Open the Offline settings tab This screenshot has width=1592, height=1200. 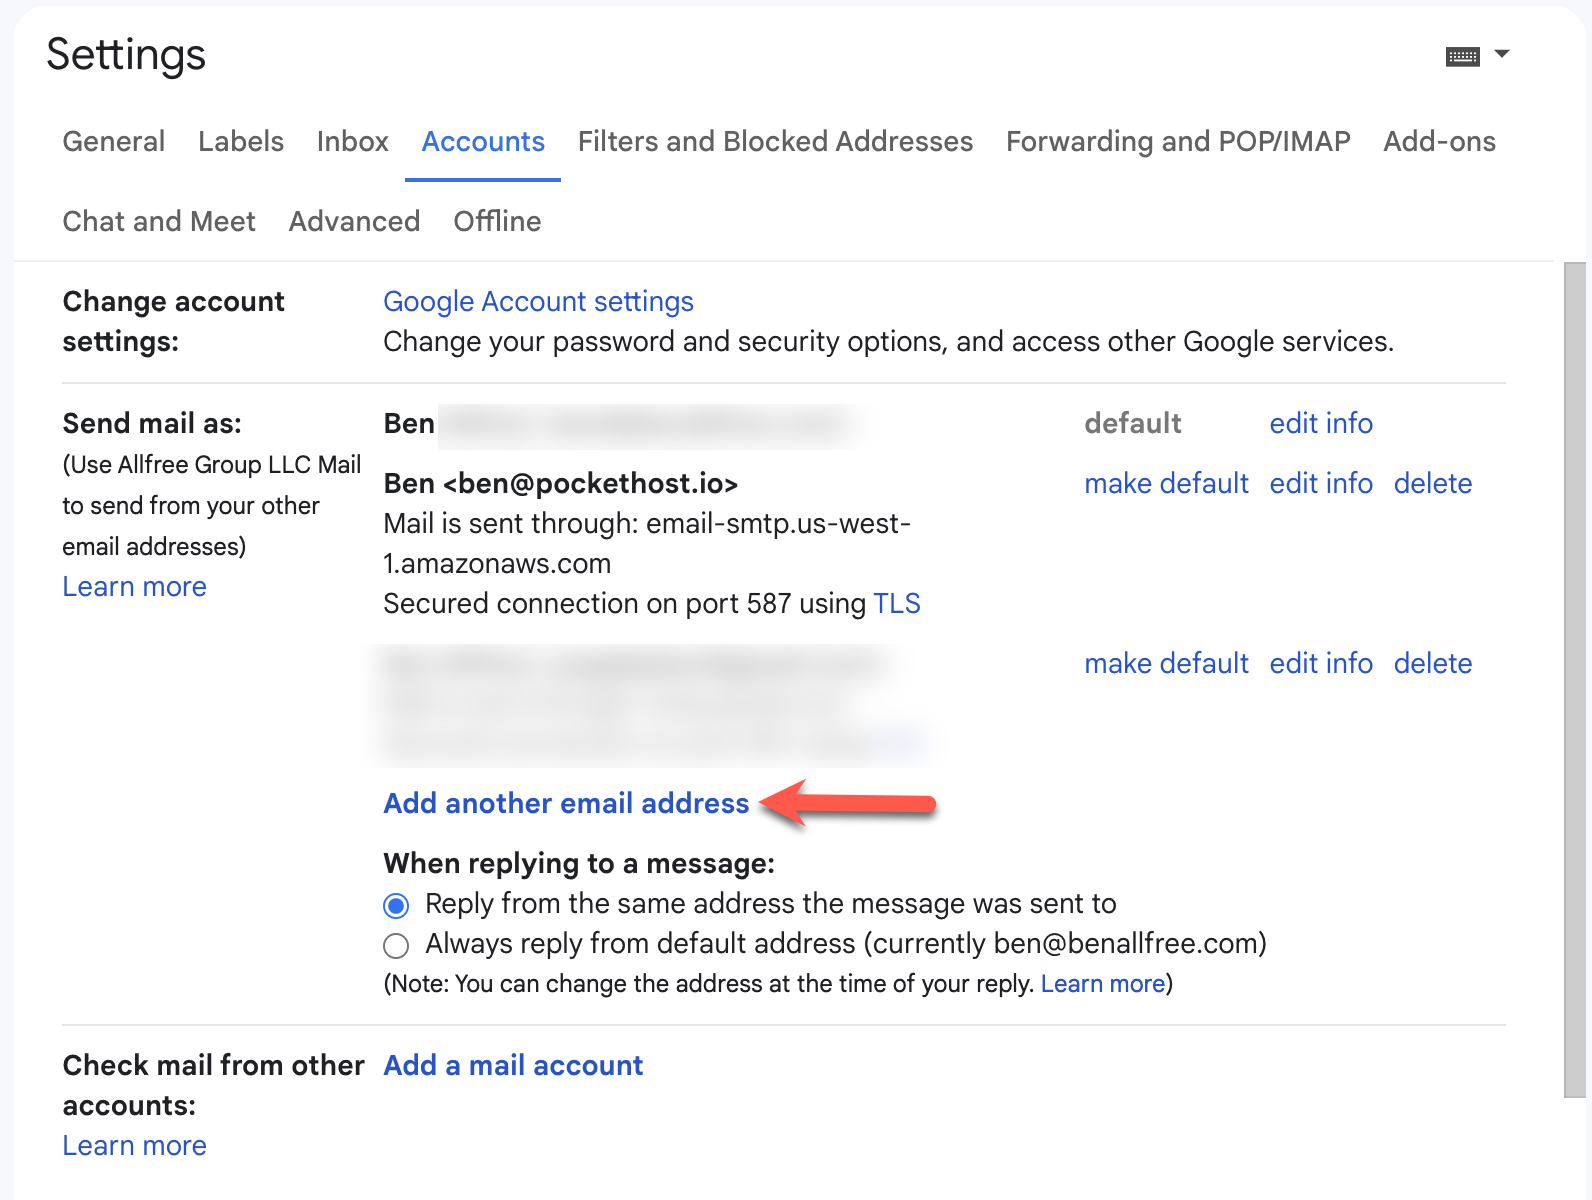[x=497, y=222]
